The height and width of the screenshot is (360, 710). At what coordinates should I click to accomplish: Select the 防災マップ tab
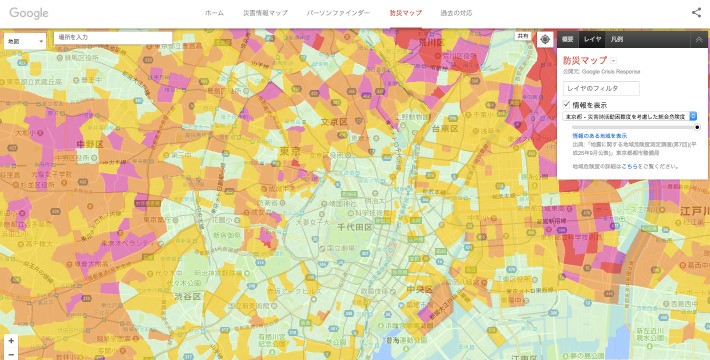pyautogui.click(x=406, y=13)
